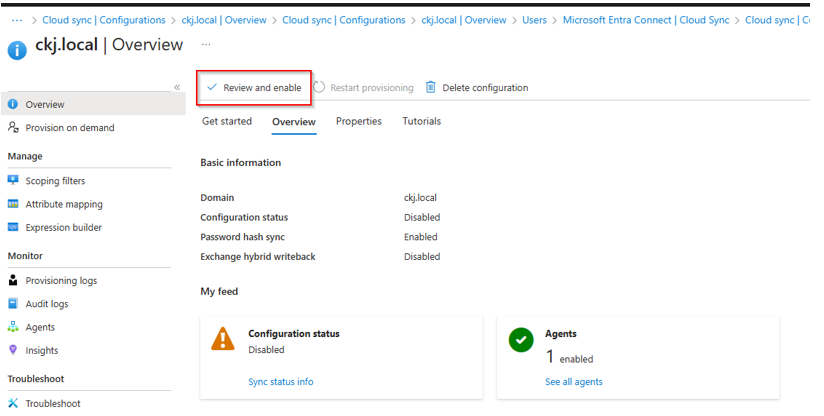Open the Tutorials tab
824x416 pixels.
coord(421,121)
